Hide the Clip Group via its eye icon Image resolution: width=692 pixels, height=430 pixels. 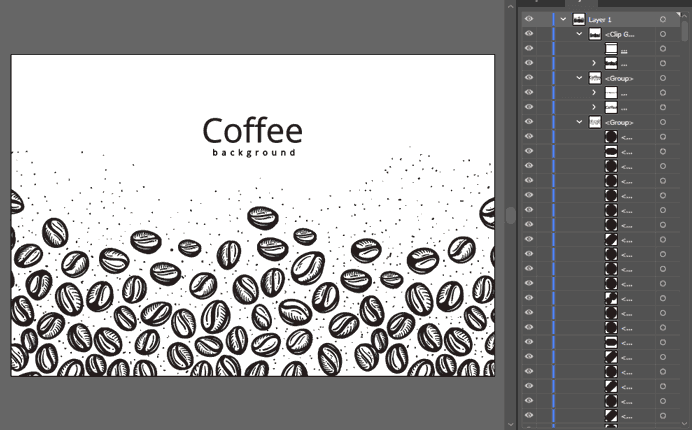pyautogui.click(x=529, y=34)
